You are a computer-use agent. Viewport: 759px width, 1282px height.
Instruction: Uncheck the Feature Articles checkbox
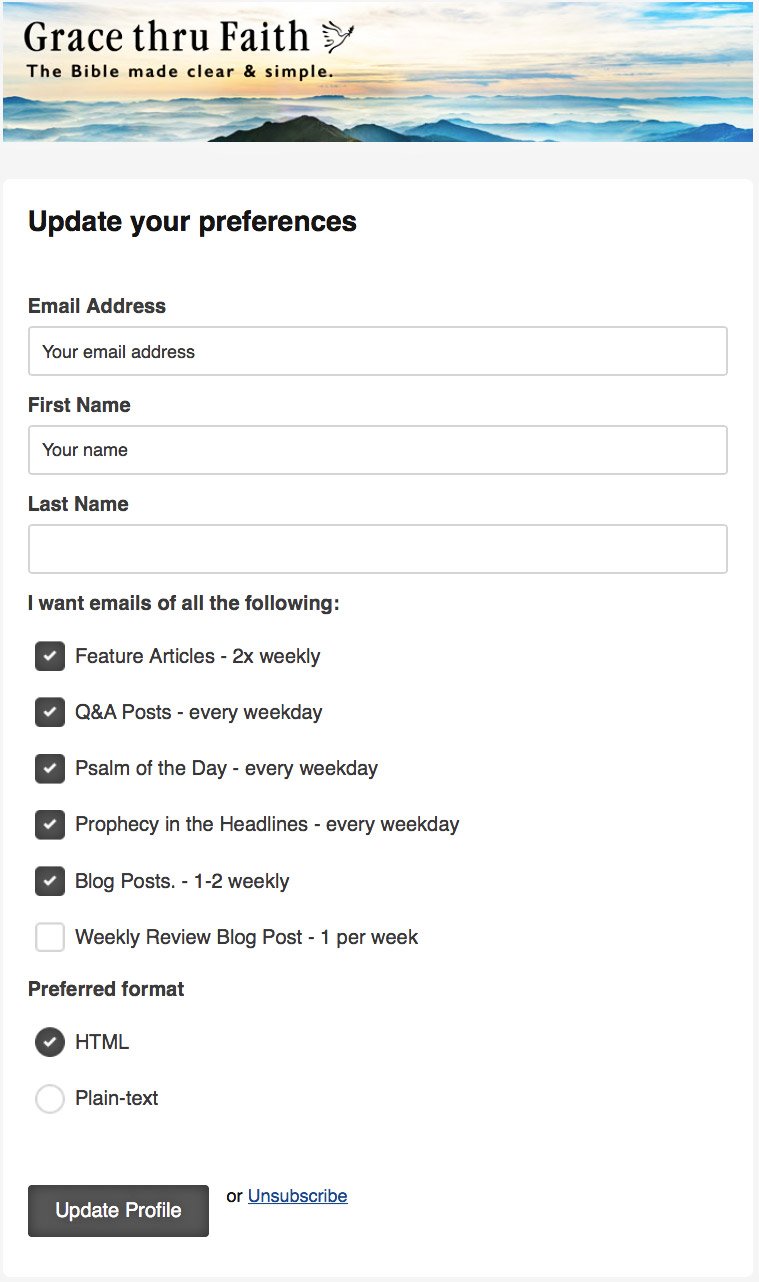click(x=50, y=656)
